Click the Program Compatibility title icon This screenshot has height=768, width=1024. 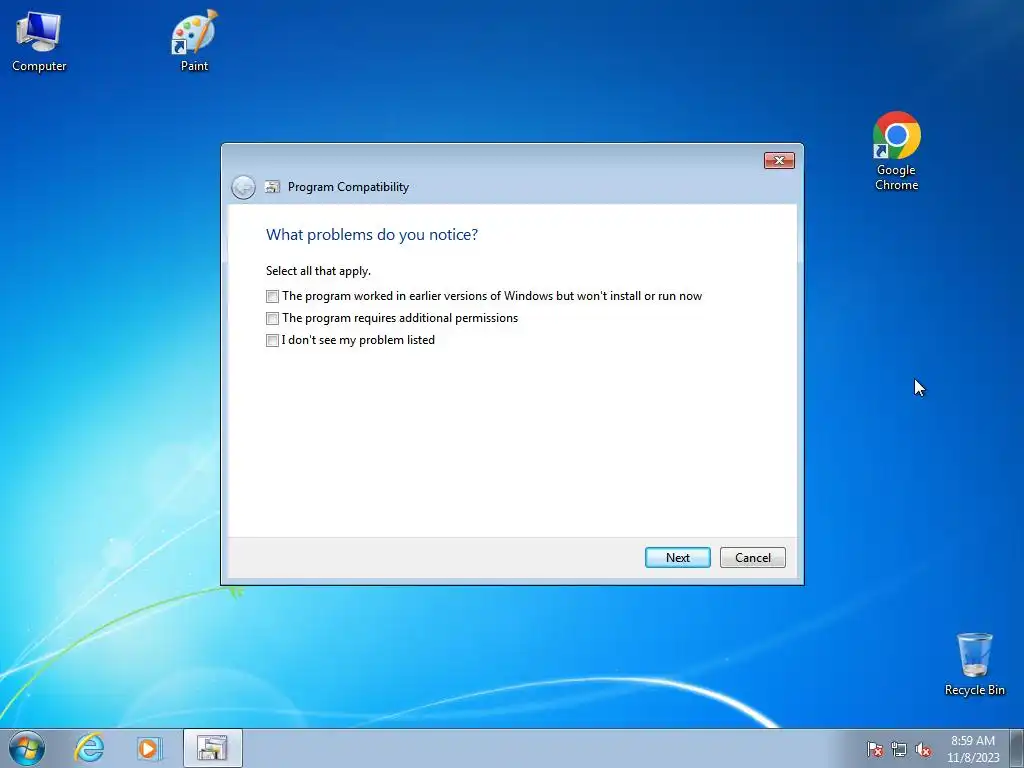coord(272,187)
